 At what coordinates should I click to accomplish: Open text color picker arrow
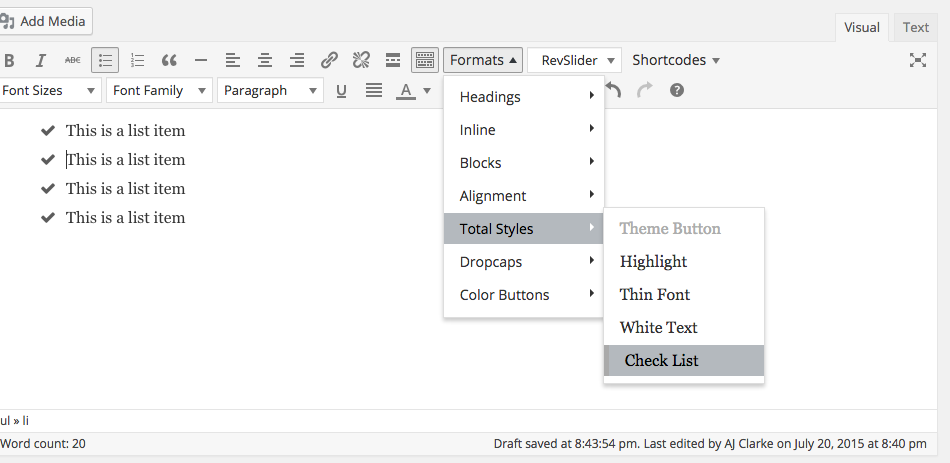427,91
